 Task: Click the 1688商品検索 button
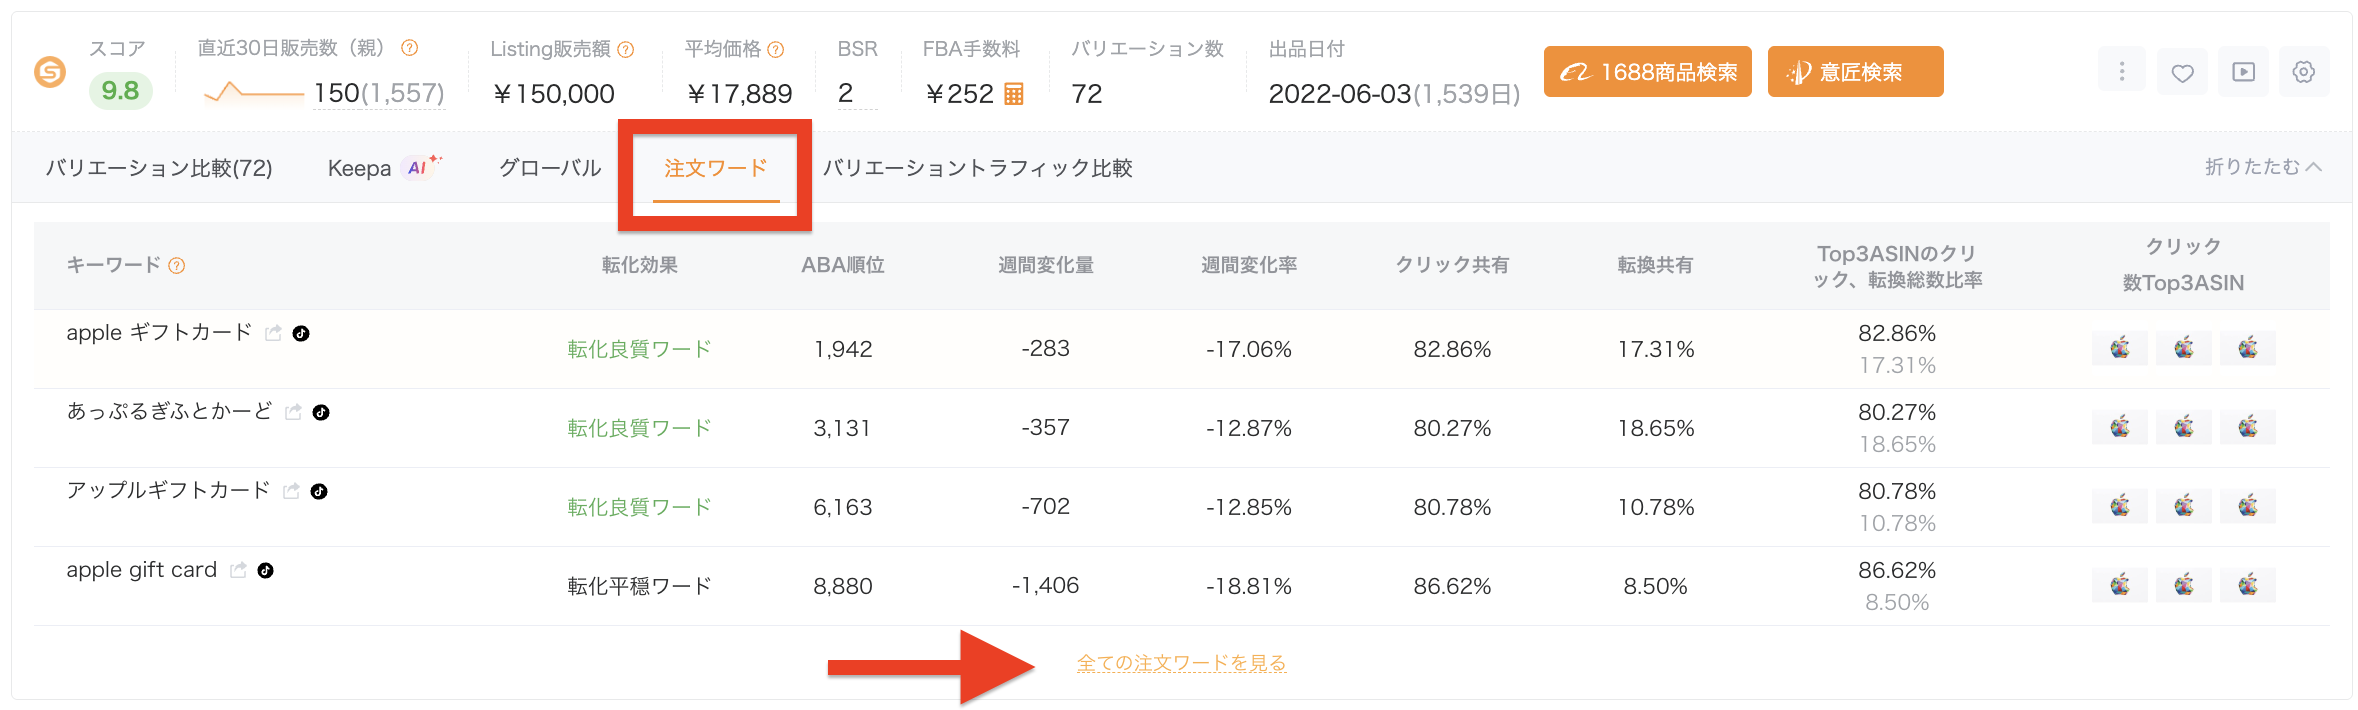(x=1648, y=72)
